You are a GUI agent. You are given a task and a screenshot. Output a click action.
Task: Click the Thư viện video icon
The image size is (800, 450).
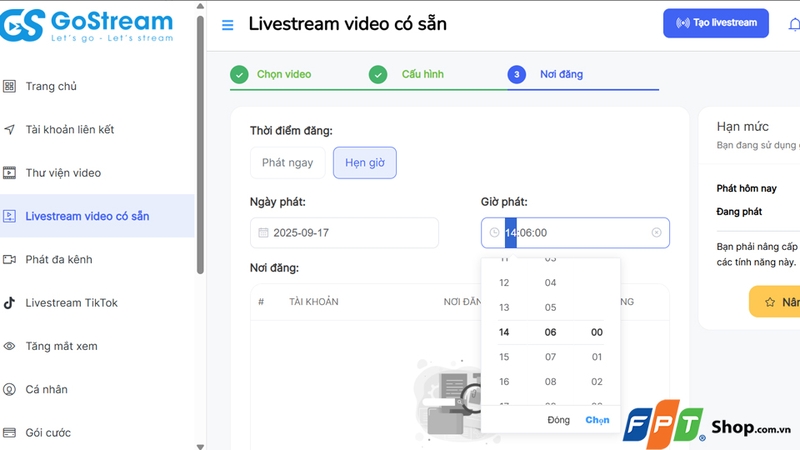pos(9,173)
